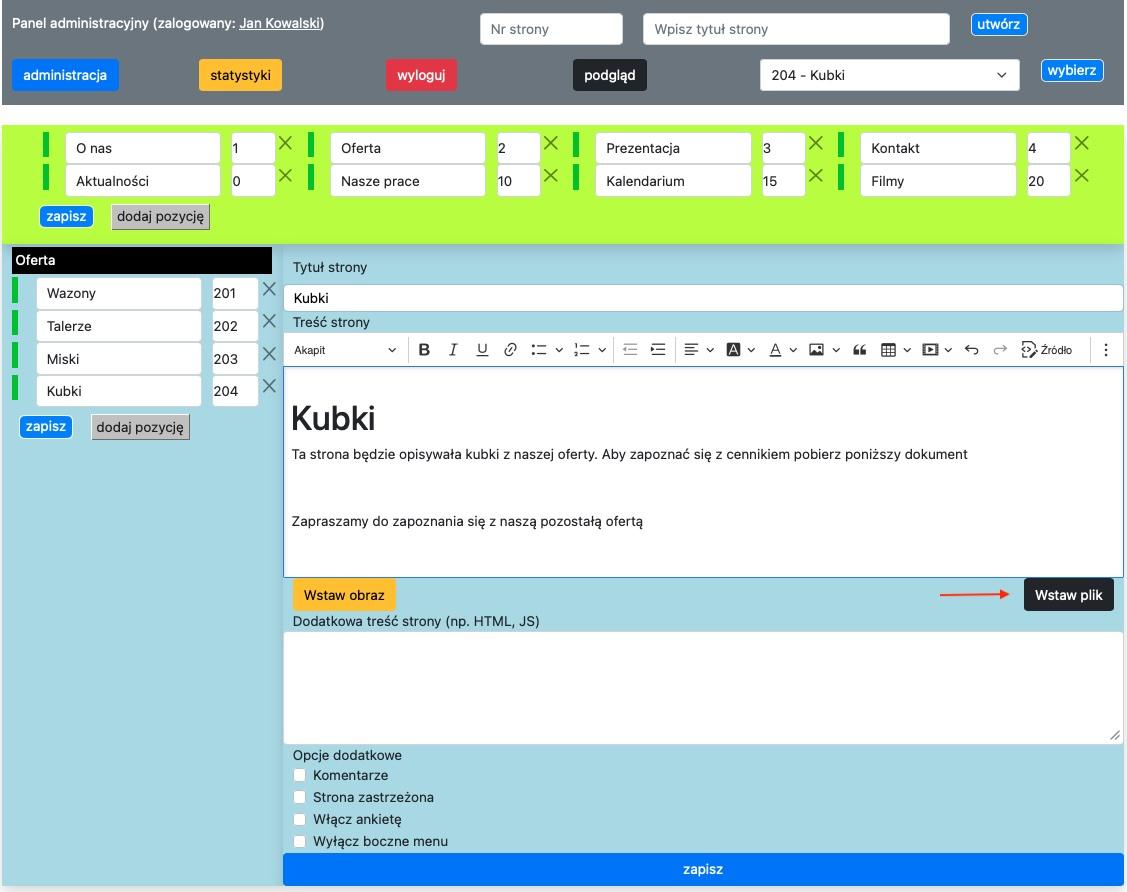Remove the Kontakt menu entry
Image resolution: width=1127 pixels, height=892 pixels.
click(1081, 143)
